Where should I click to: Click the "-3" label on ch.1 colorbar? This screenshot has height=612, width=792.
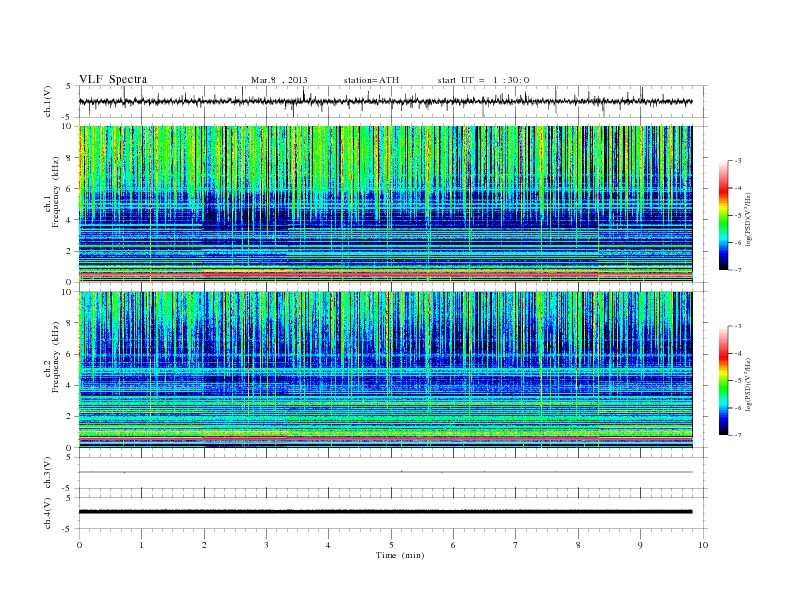pyautogui.click(x=738, y=161)
